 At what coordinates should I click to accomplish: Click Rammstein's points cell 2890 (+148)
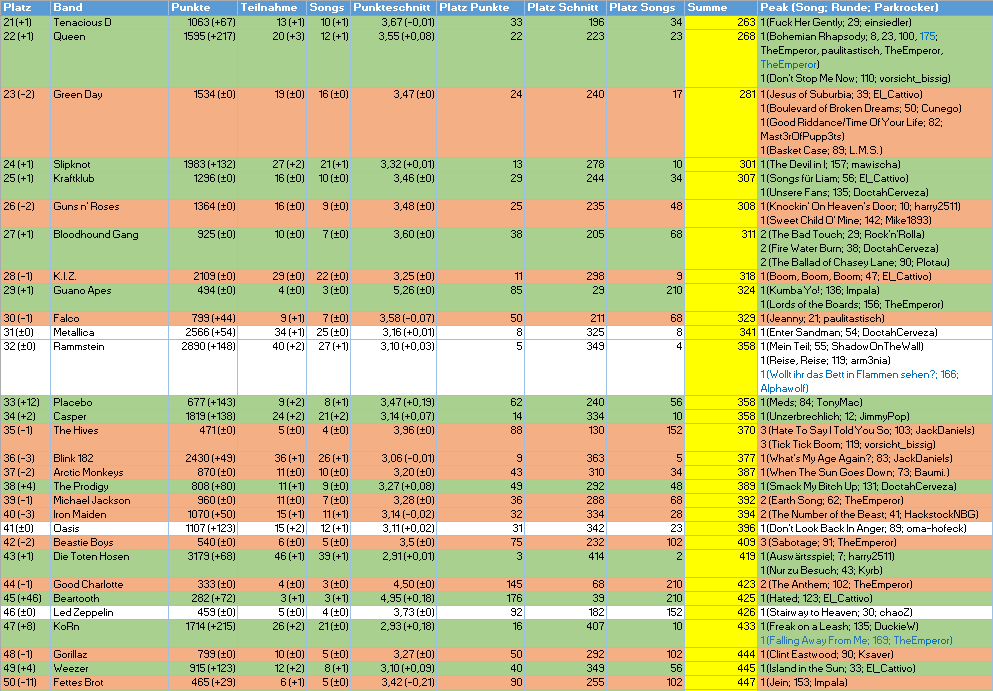203,367
